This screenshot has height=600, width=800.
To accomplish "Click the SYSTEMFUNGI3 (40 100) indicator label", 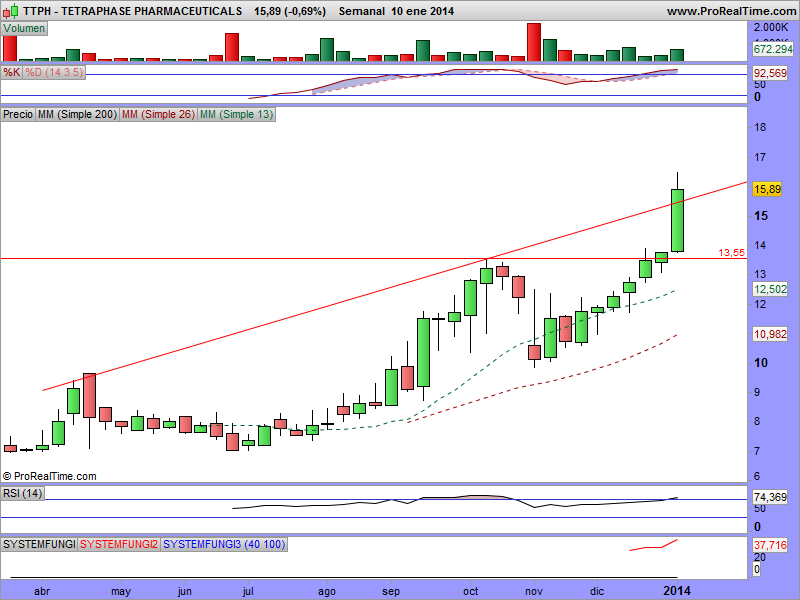I will tap(224, 544).
